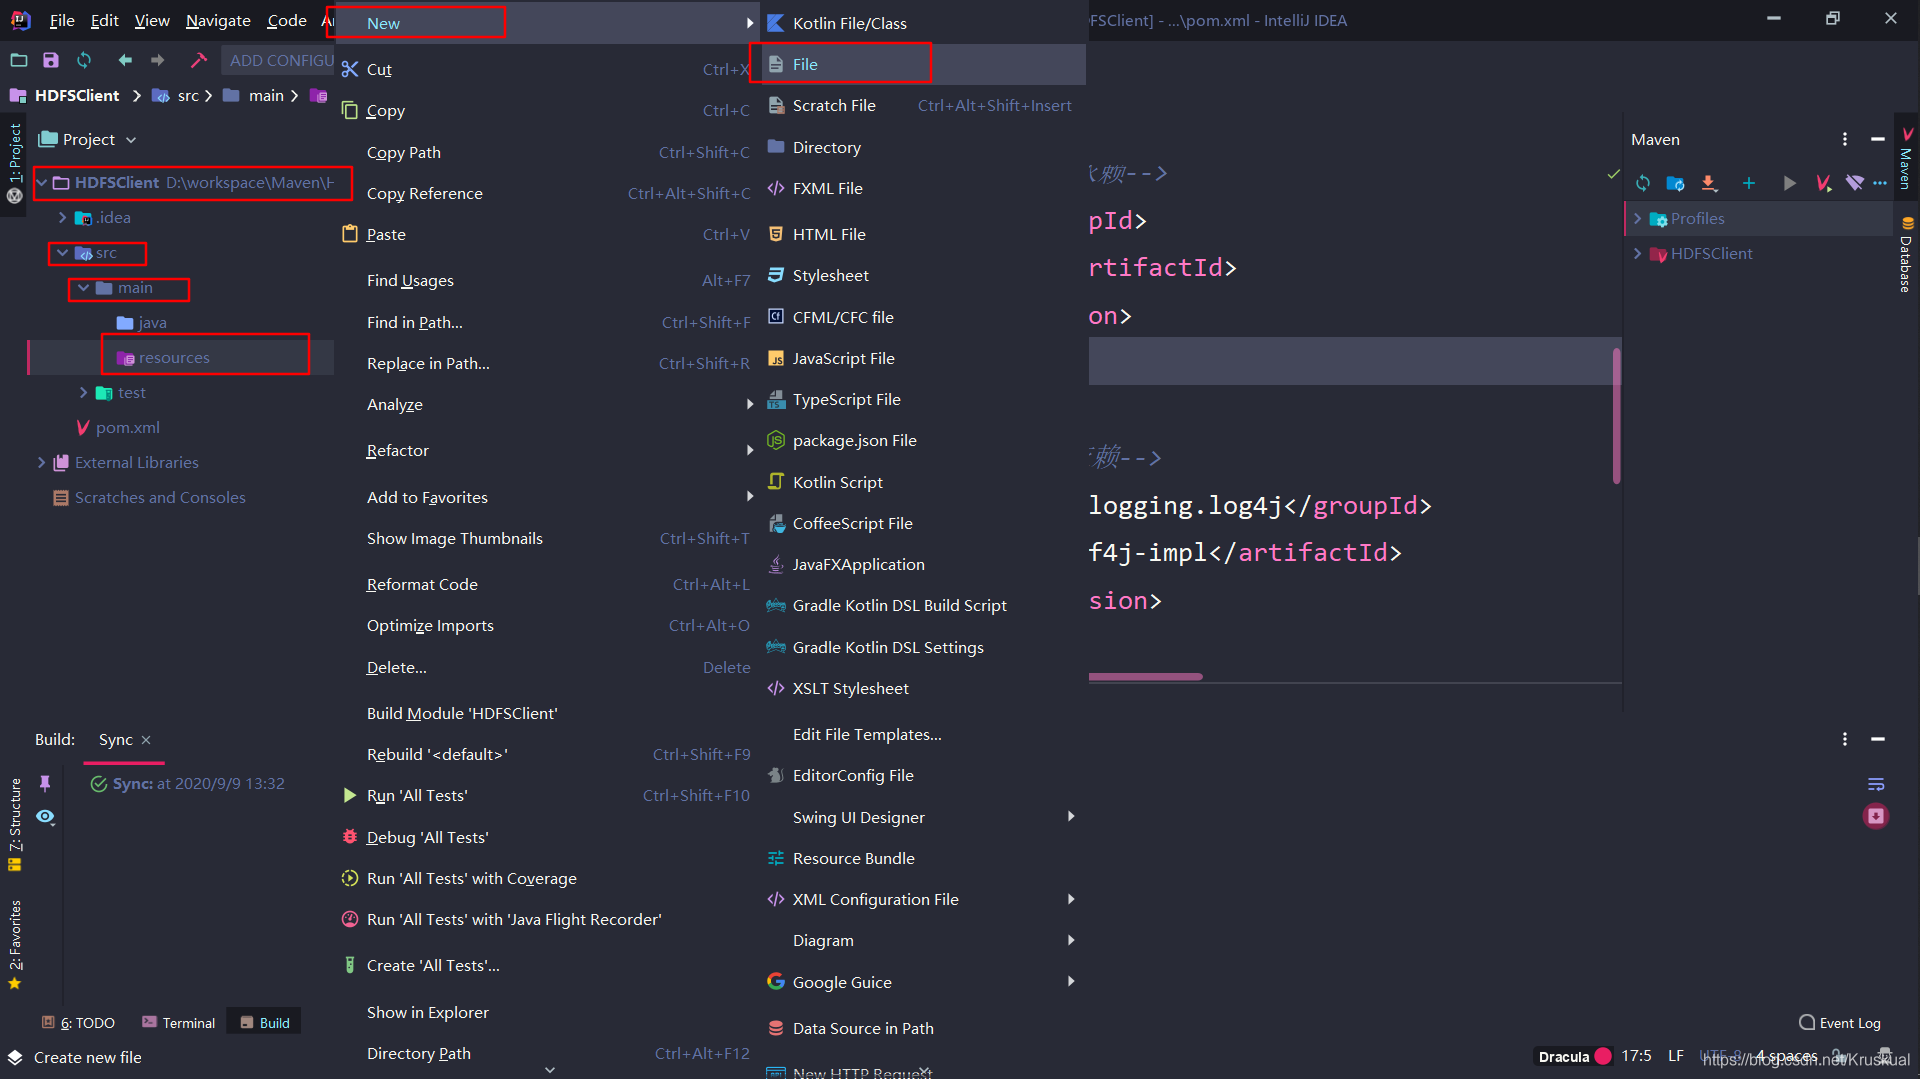This screenshot has height=1079, width=1920.
Task: Select Resource Bundle option
Action: click(923, 858)
